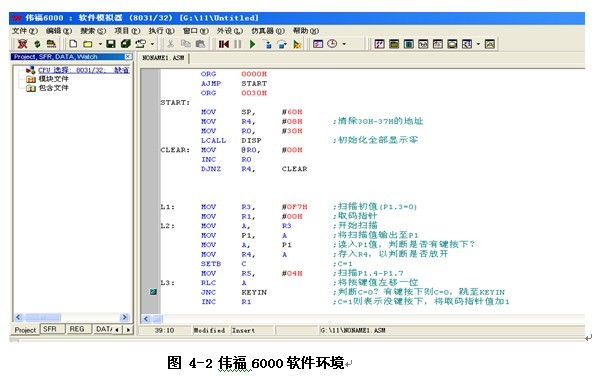
Task: Toggle breakpoint marker beside JNC KEYIN
Action: pyautogui.click(x=153, y=292)
